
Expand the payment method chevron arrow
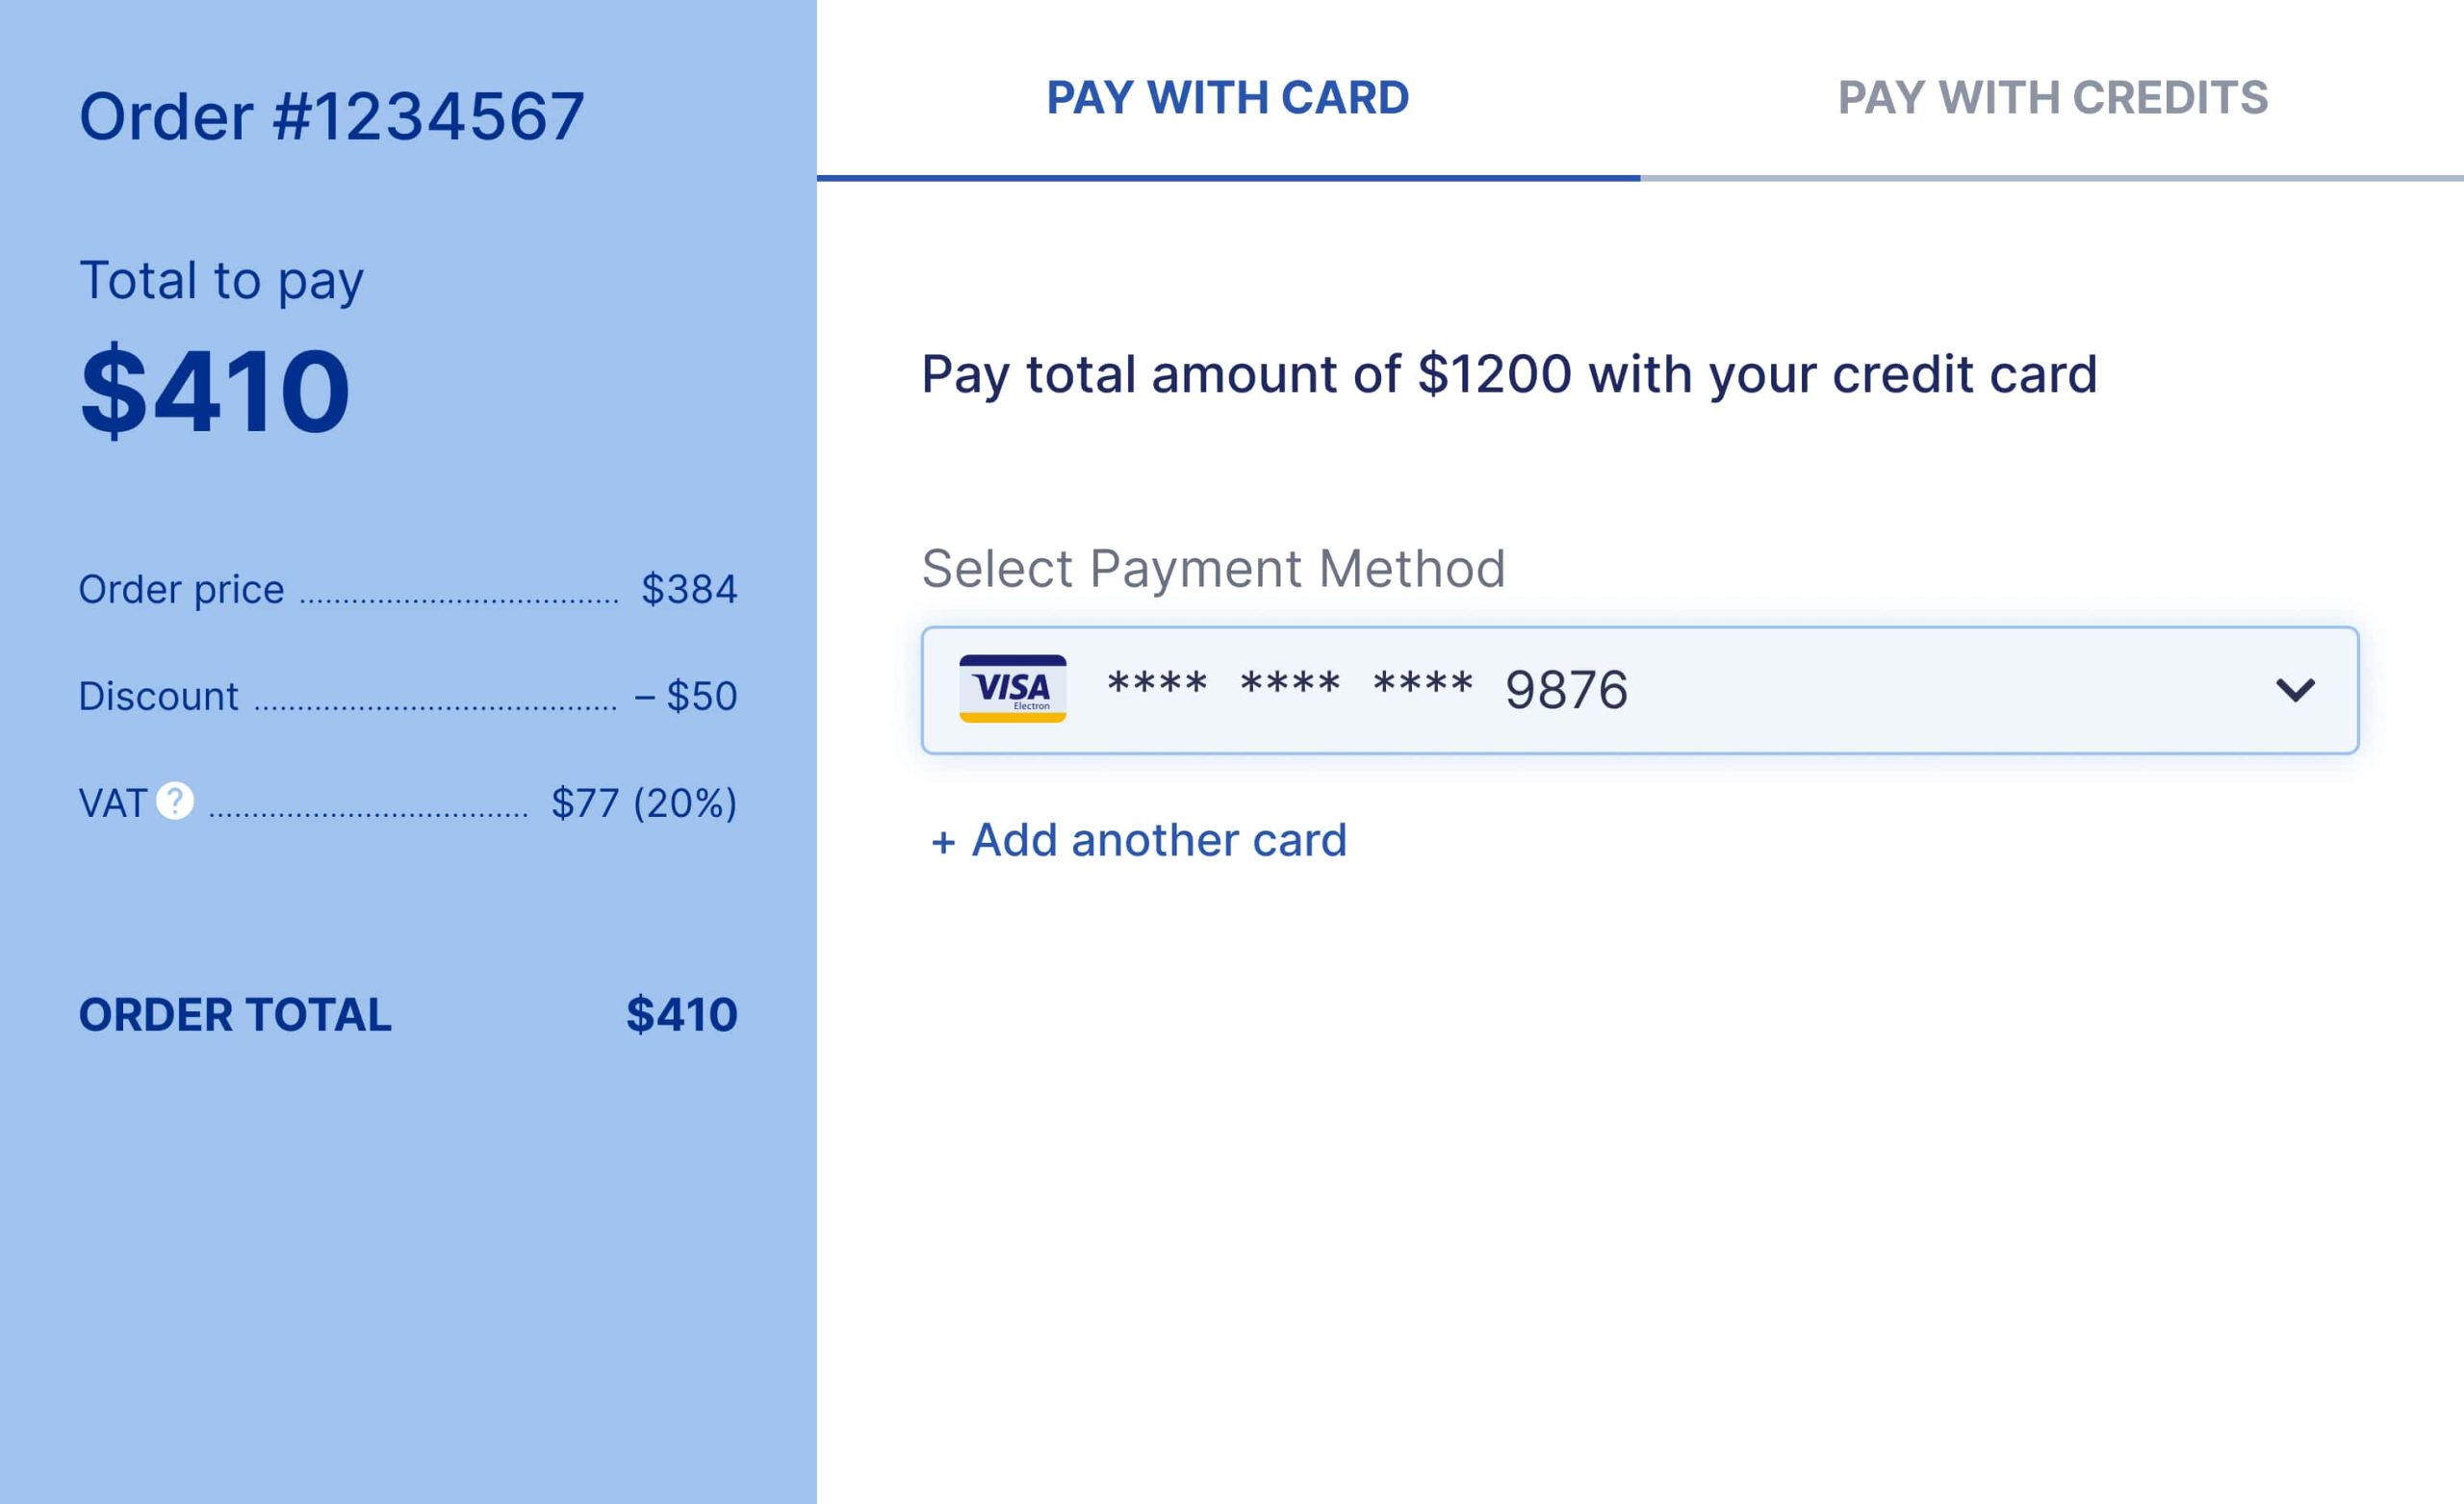click(x=2294, y=690)
